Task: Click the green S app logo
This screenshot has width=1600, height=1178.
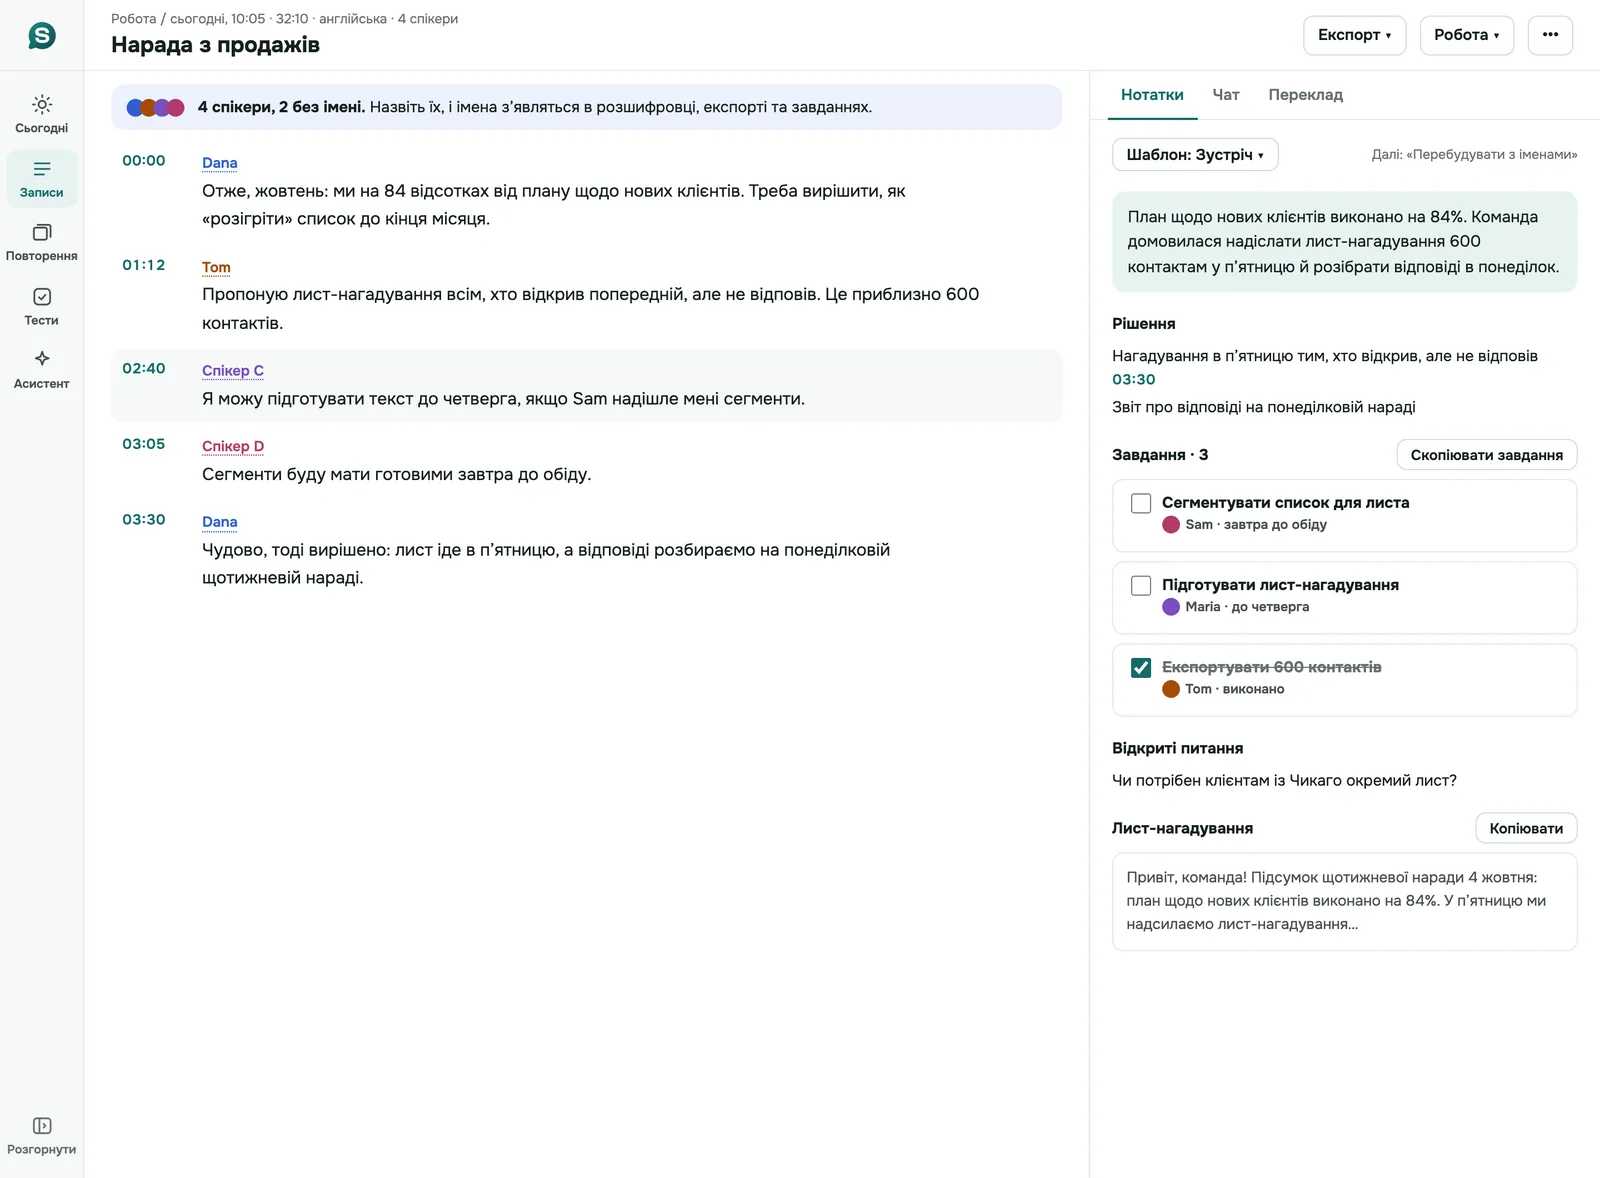Action: (x=42, y=36)
